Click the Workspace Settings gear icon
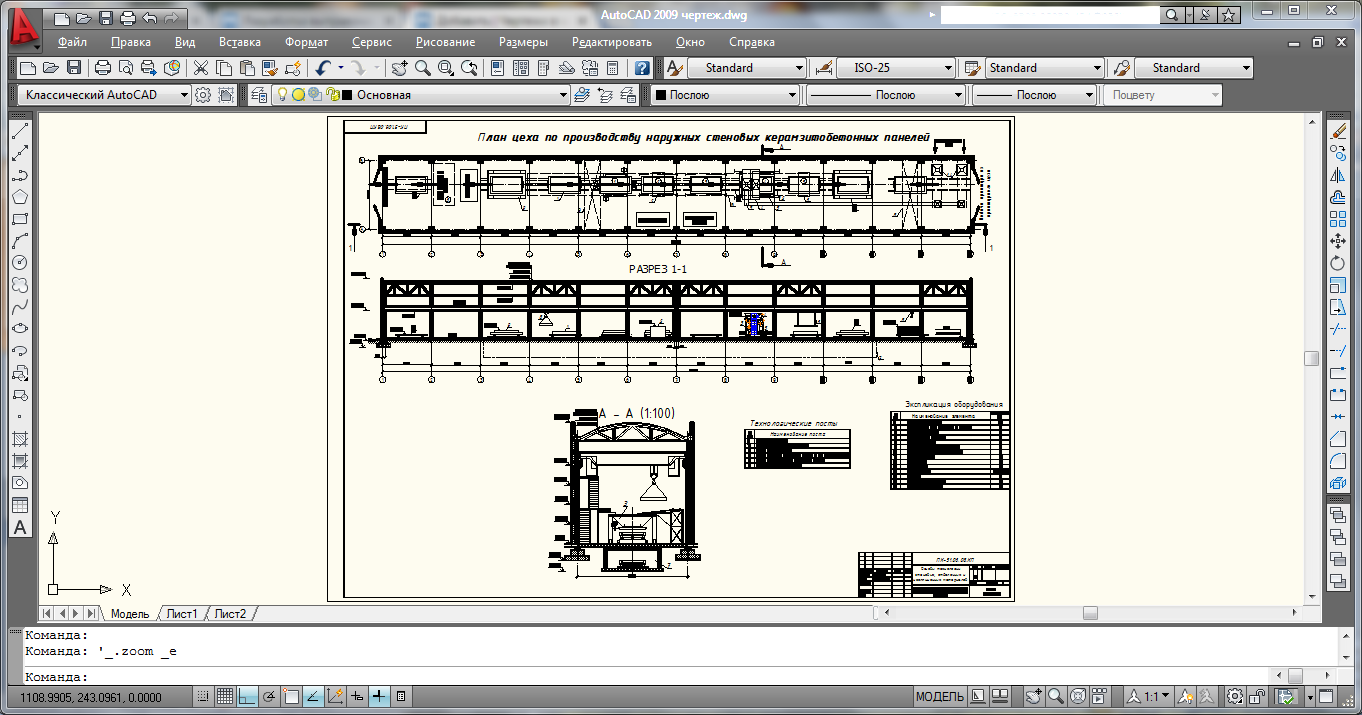 tap(203, 95)
